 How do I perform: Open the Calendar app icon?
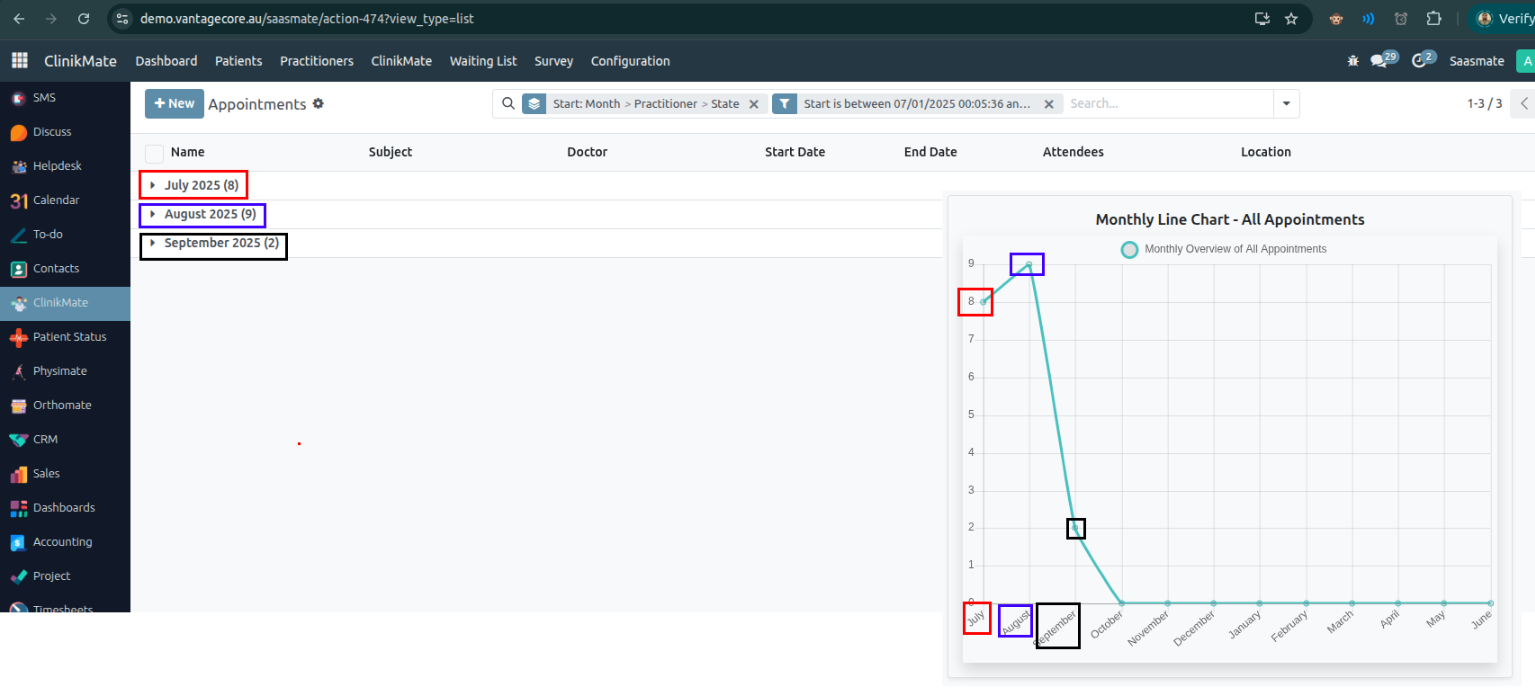(19, 201)
